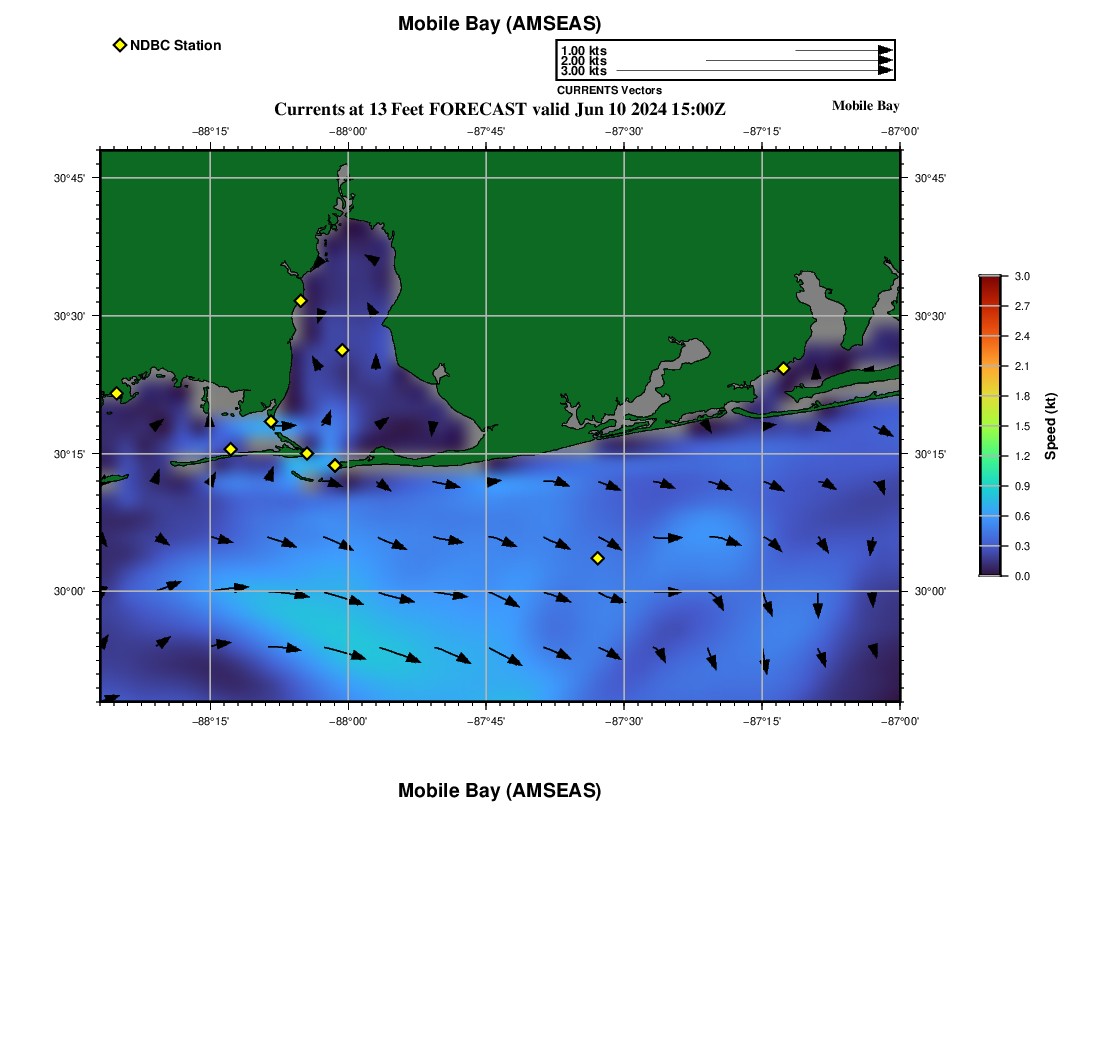This screenshot has width=1100, height=1050.
Task: Click the 'Speed (kt)' colorbar label
Action: coord(1050,426)
